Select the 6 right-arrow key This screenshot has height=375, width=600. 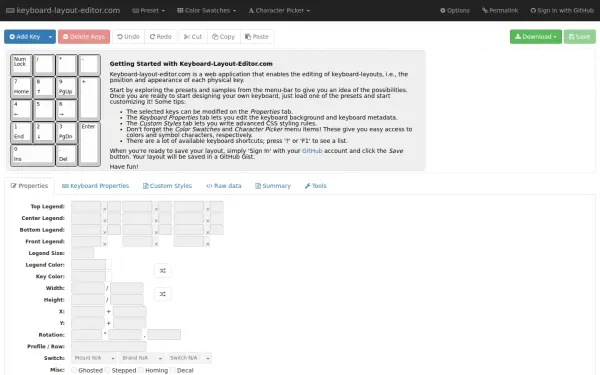[x=66, y=110]
